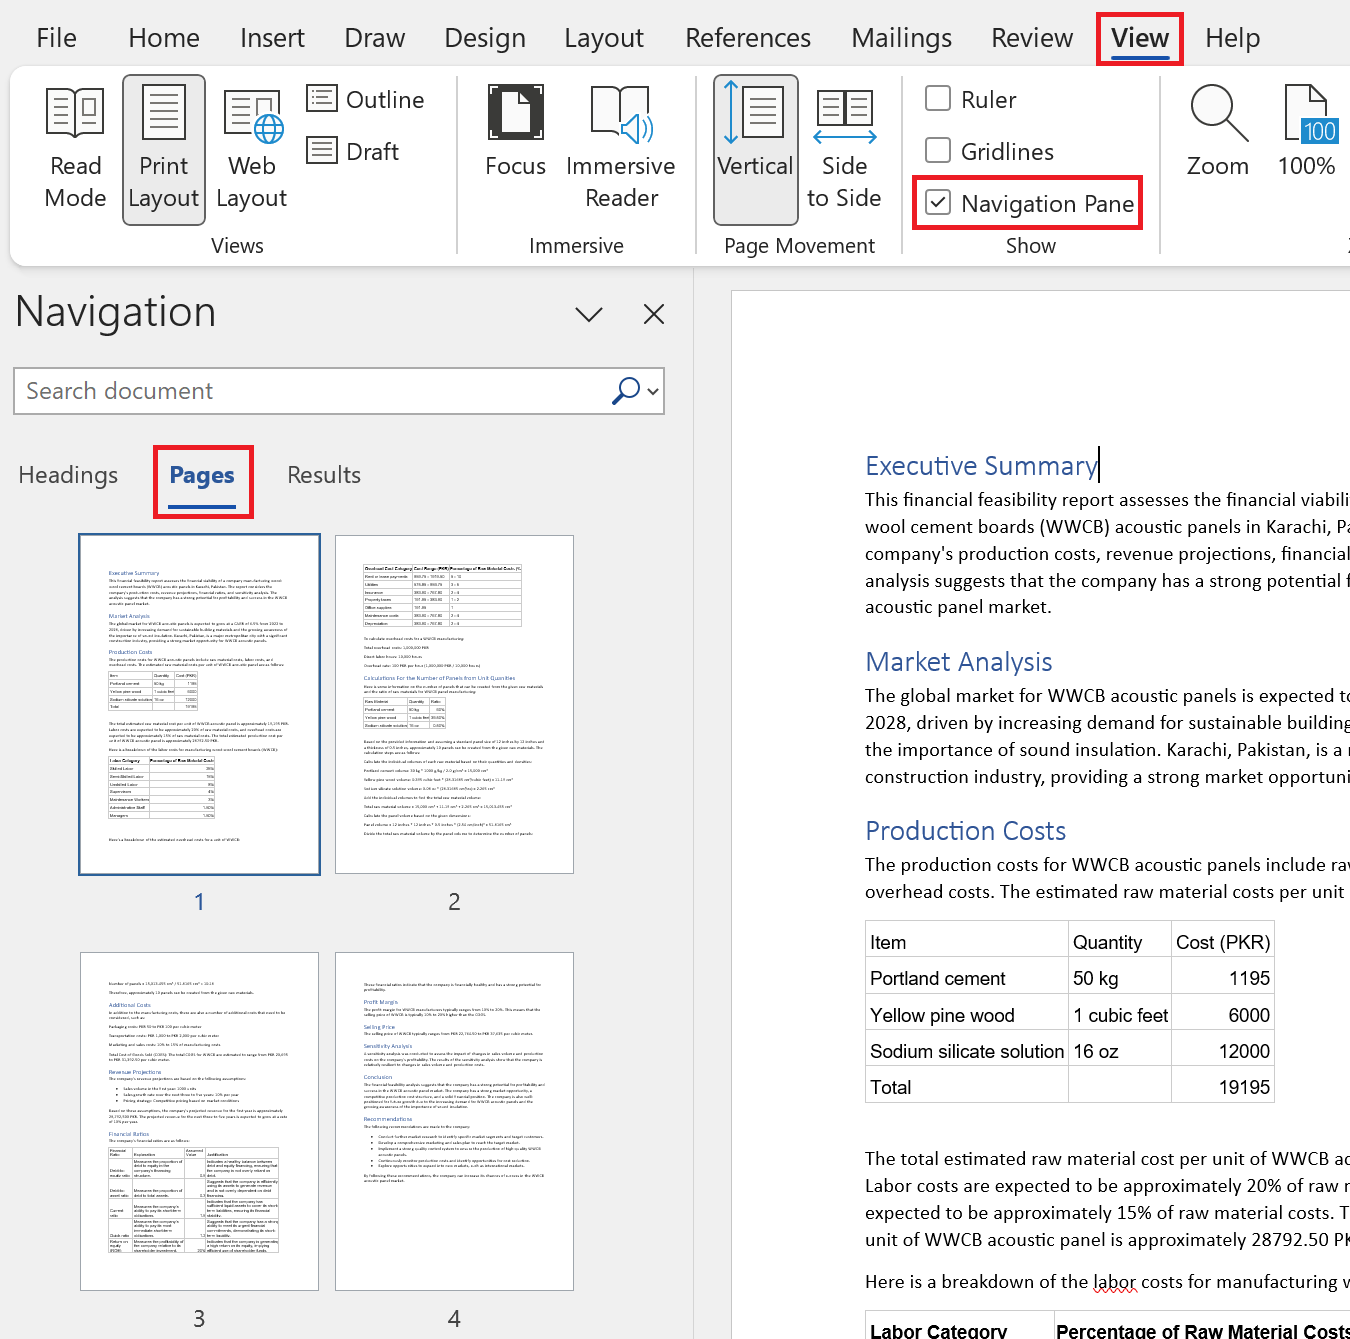
Task: Reset zoom to 100%
Action: [x=1305, y=131]
